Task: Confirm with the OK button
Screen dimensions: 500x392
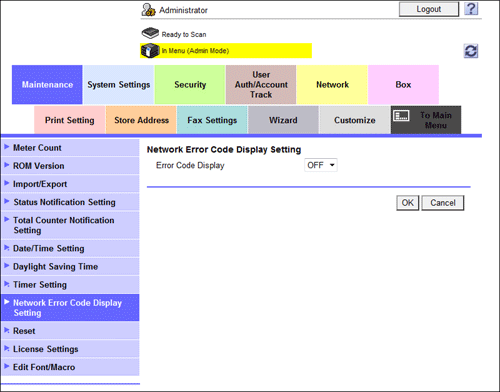Action: [407, 203]
